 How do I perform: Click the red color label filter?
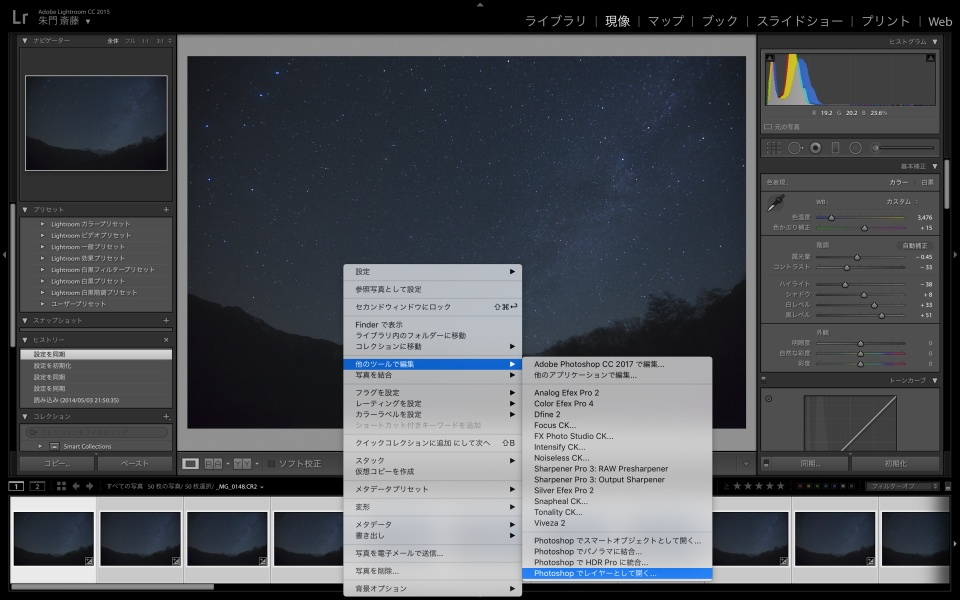800,486
